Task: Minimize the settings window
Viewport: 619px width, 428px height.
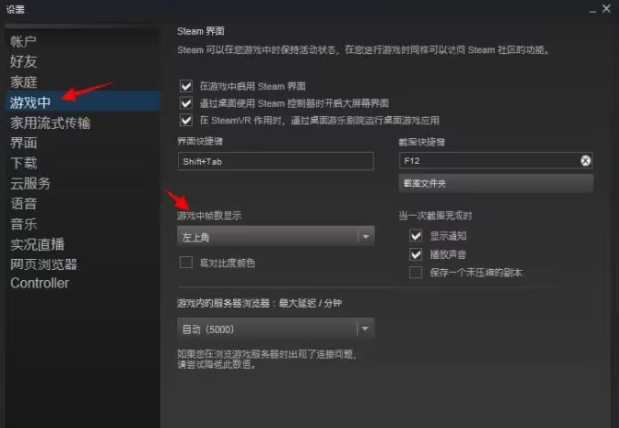Action: coord(592,9)
